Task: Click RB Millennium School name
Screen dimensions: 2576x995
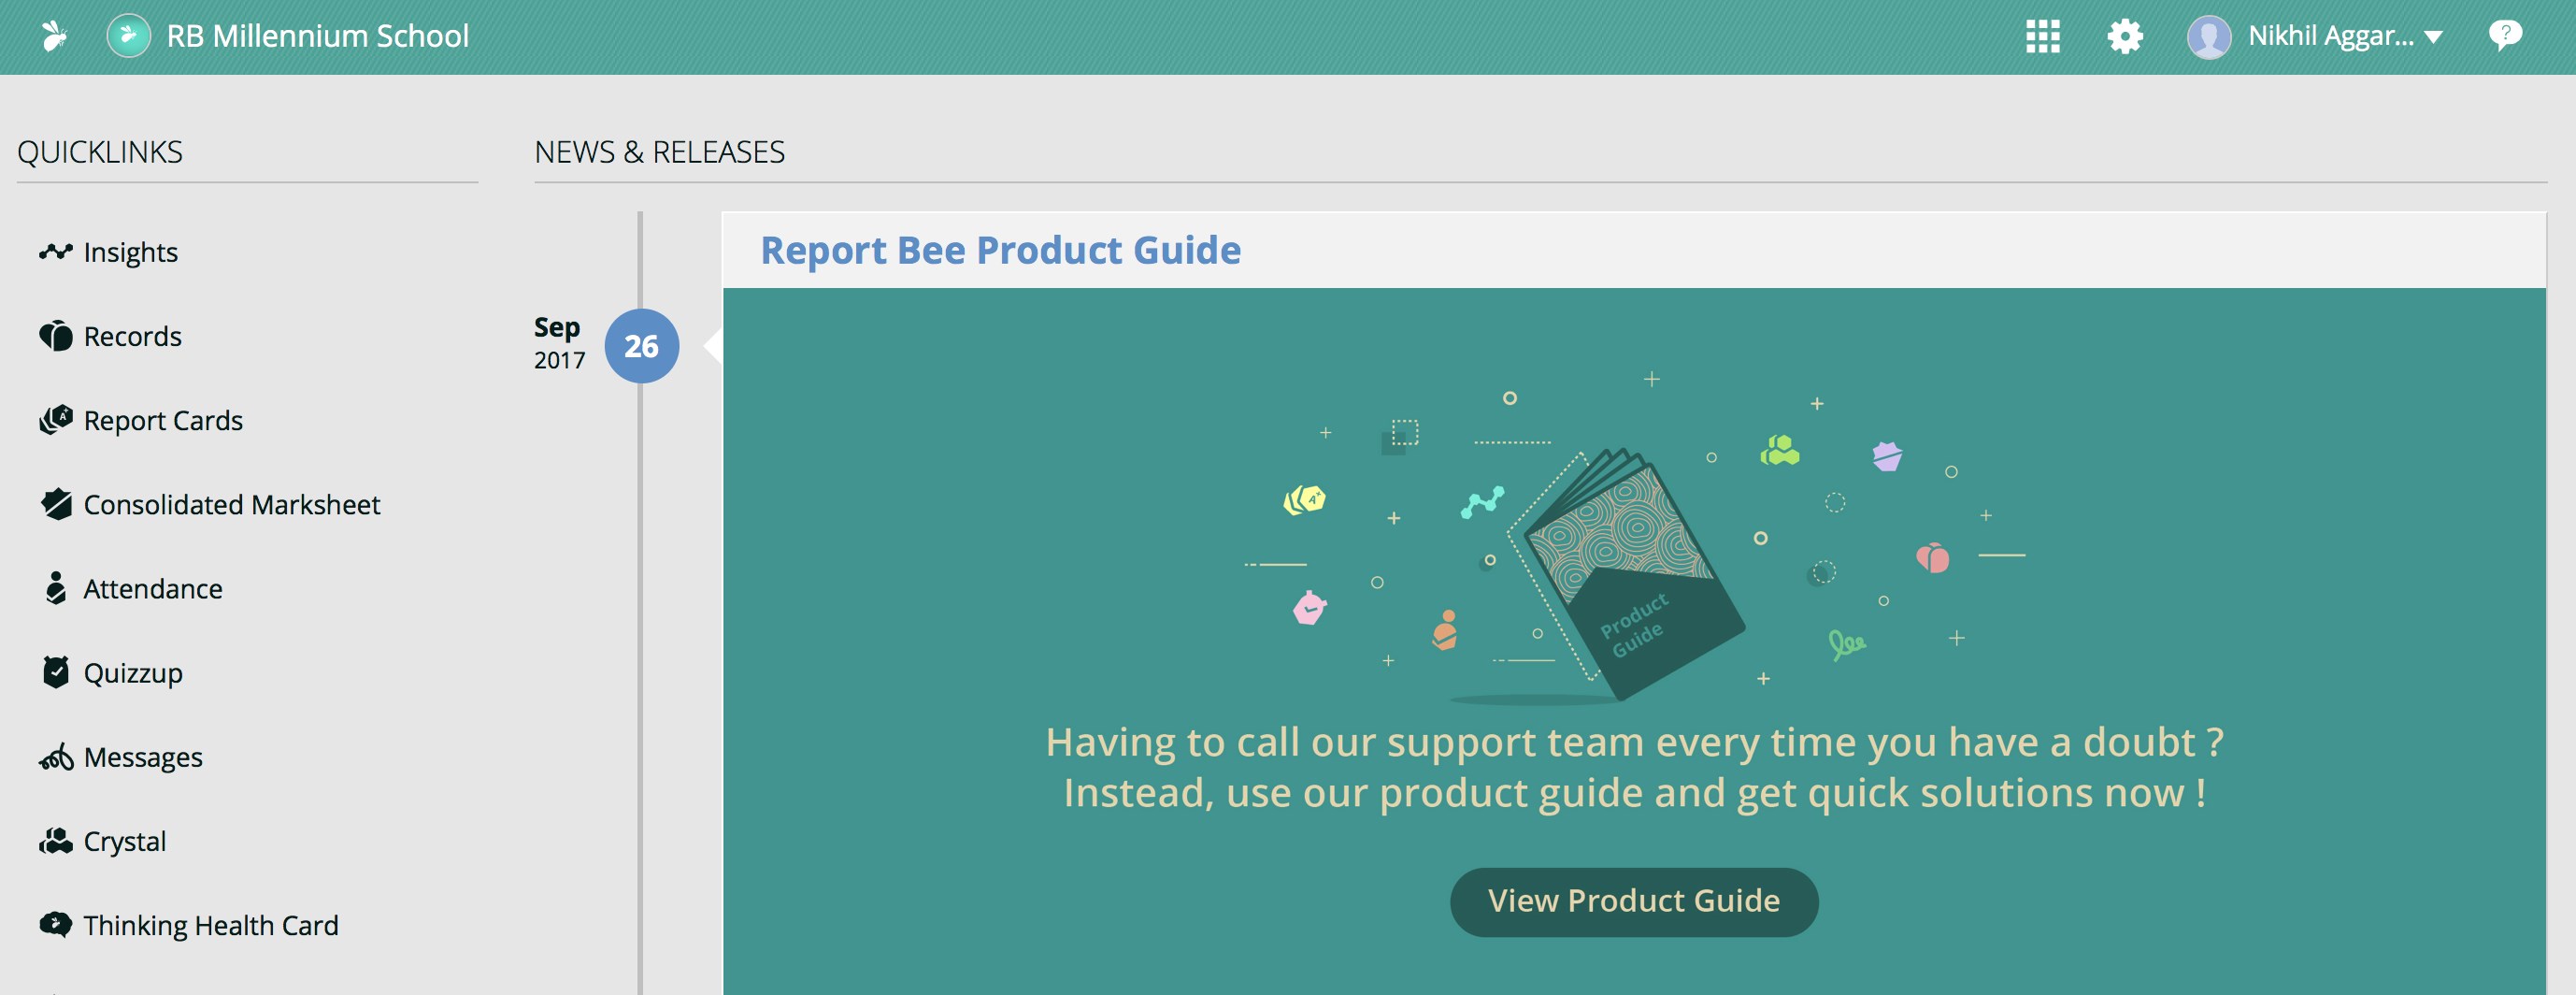Action: click(x=317, y=36)
